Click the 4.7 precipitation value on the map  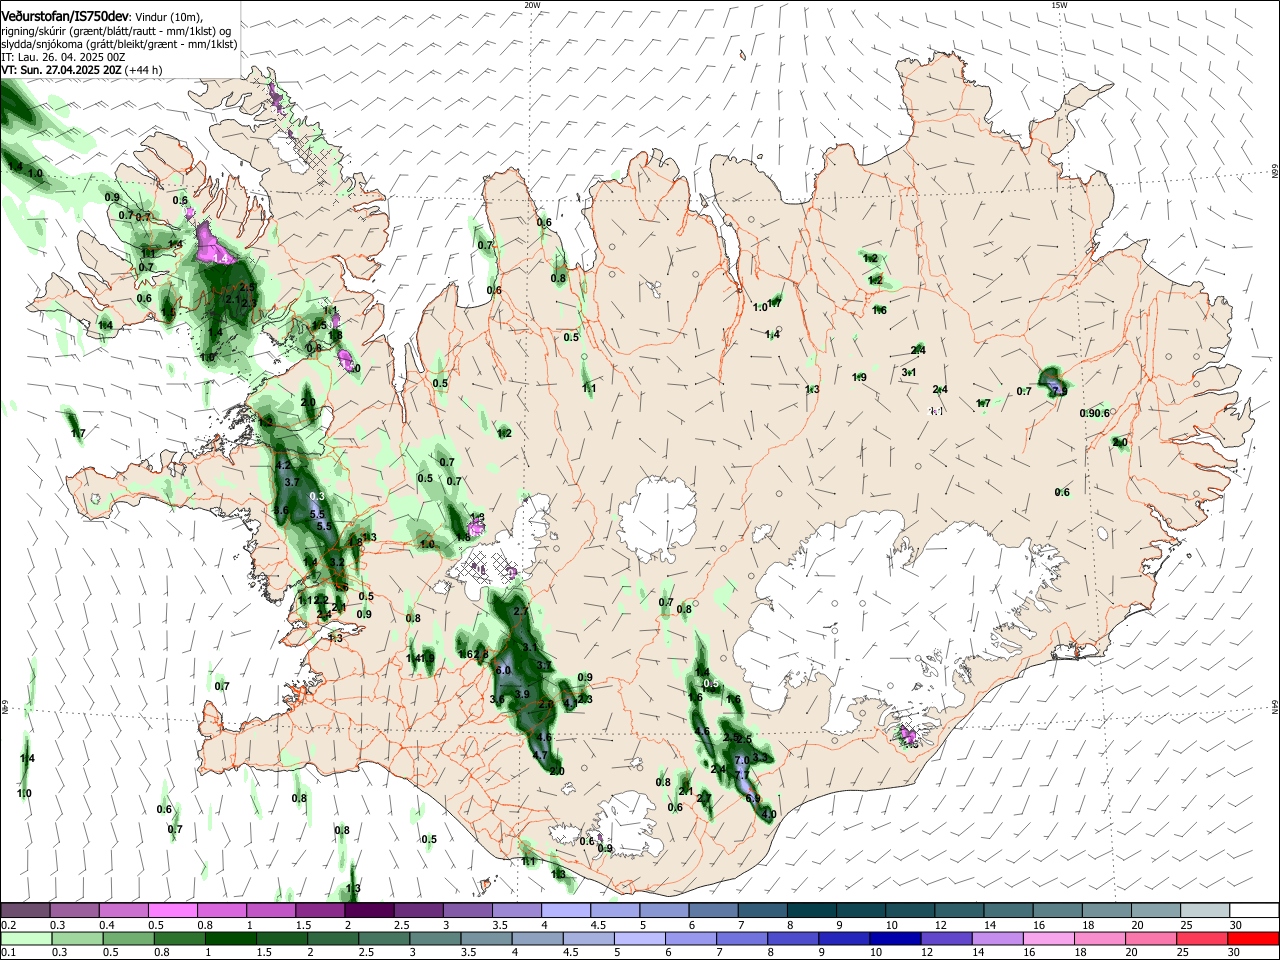[x=540, y=756]
